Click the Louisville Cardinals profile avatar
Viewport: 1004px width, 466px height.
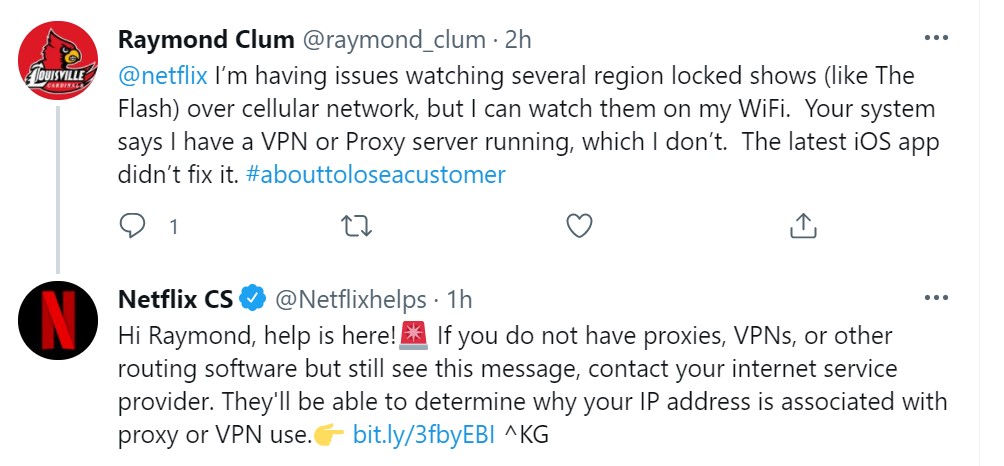tap(58, 61)
